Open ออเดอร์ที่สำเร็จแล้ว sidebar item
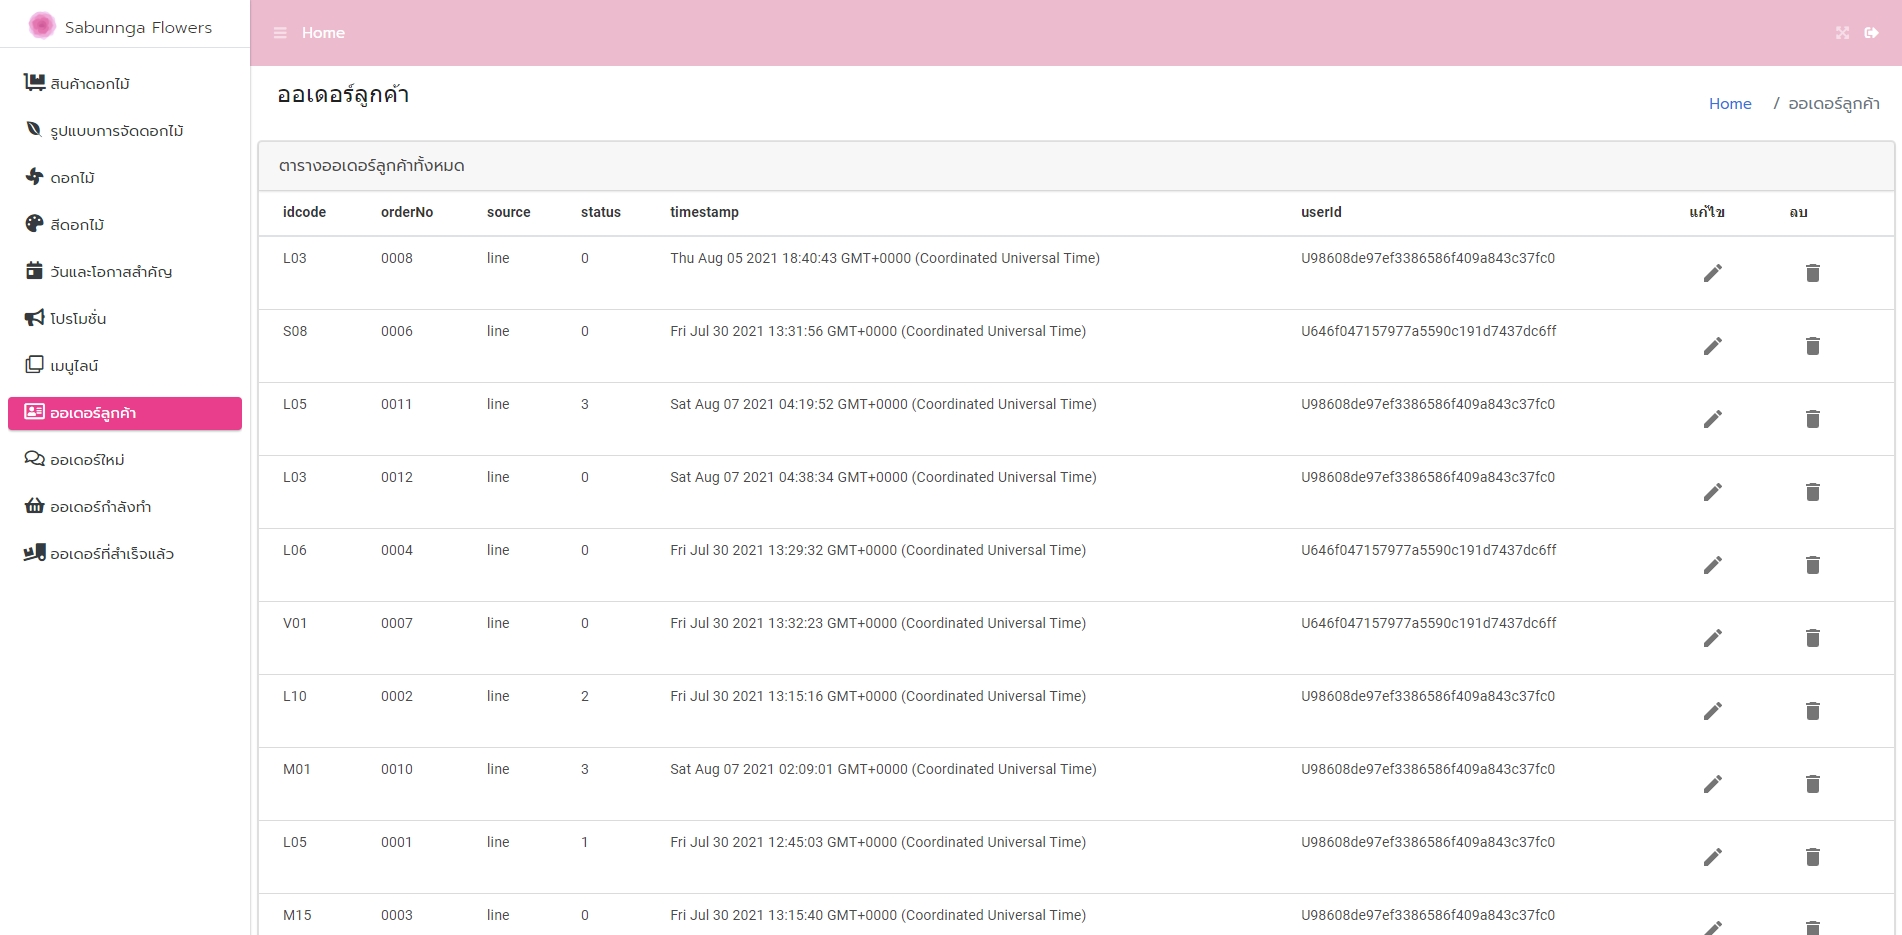The width and height of the screenshot is (1902, 935). (125, 553)
